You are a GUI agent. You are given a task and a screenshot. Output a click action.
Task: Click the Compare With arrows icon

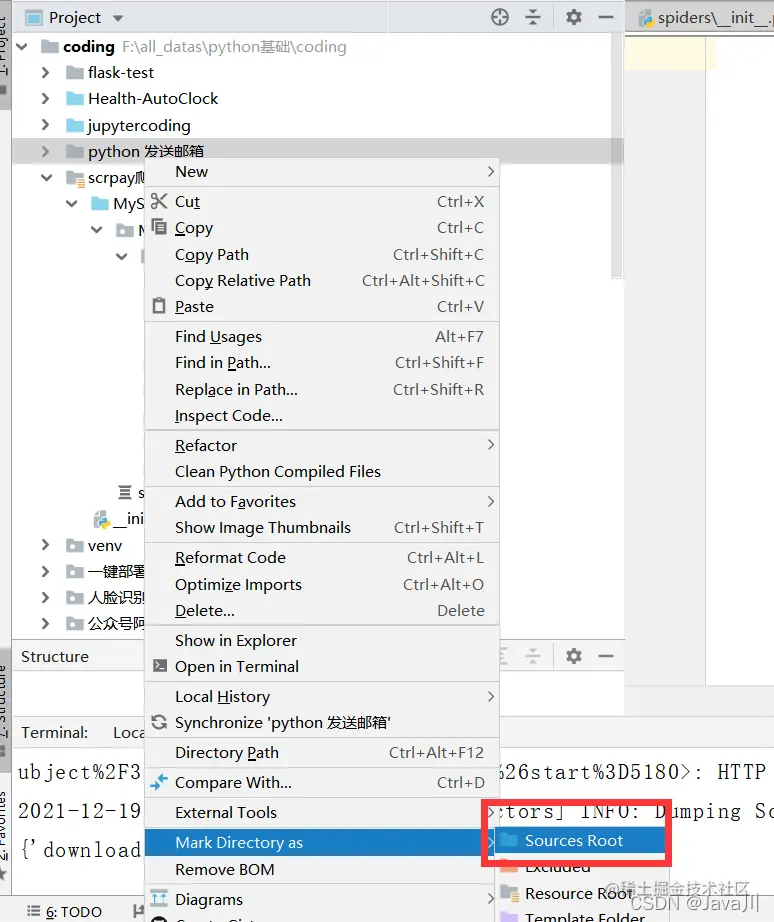click(159, 782)
